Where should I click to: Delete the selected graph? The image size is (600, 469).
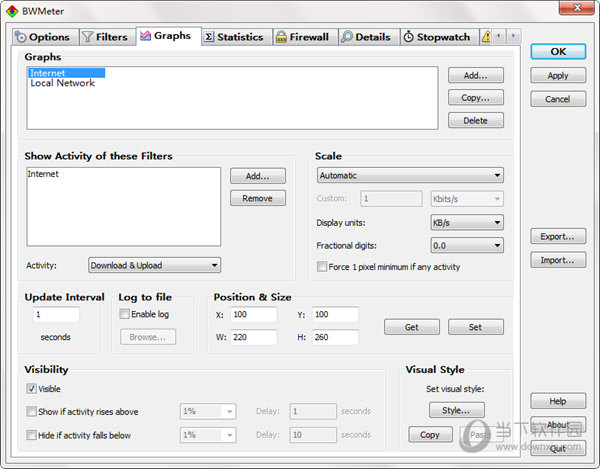[x=476, y=121]
